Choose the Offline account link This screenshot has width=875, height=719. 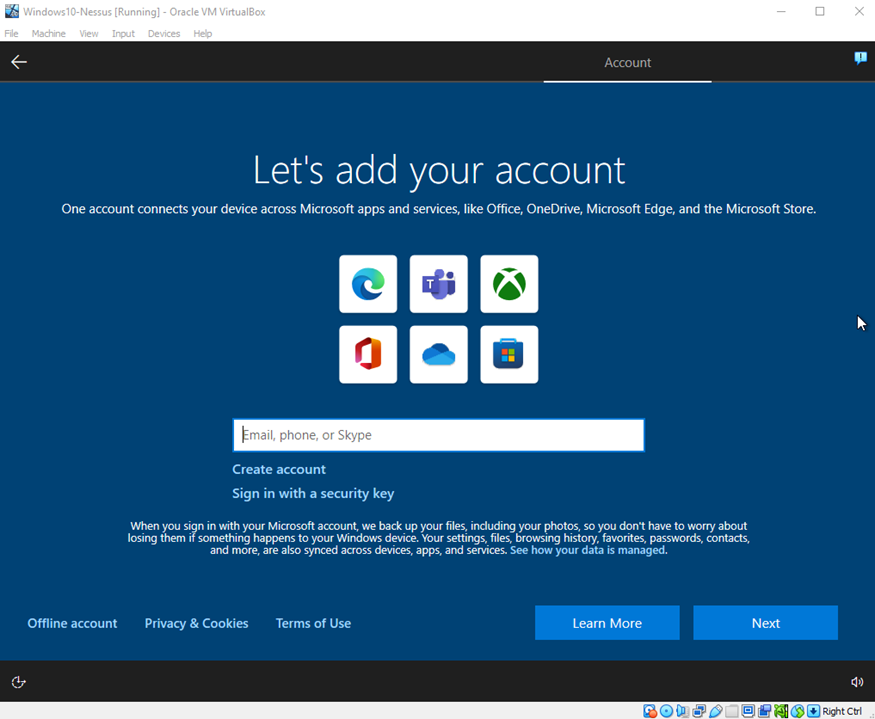tap(72, 623)
